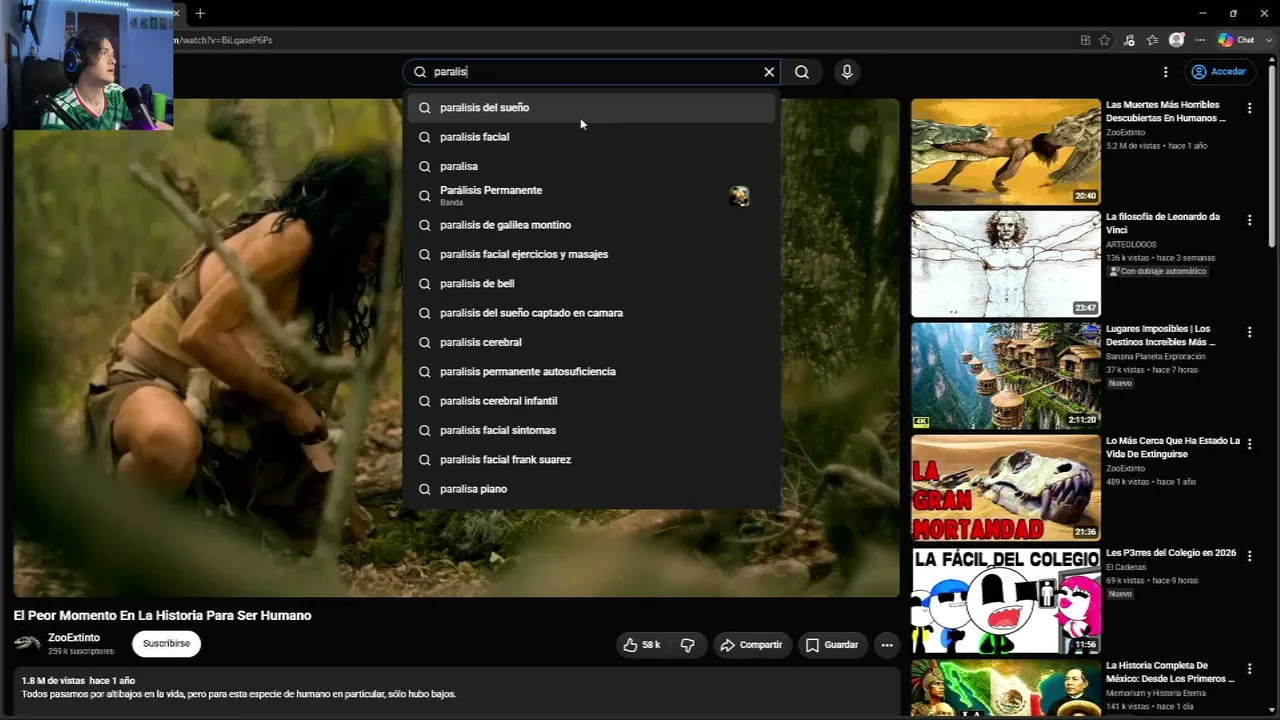Choose suggestion "paralisis cerebral infantil"
The image size is (1280, 720).
[x=591, y=401]
